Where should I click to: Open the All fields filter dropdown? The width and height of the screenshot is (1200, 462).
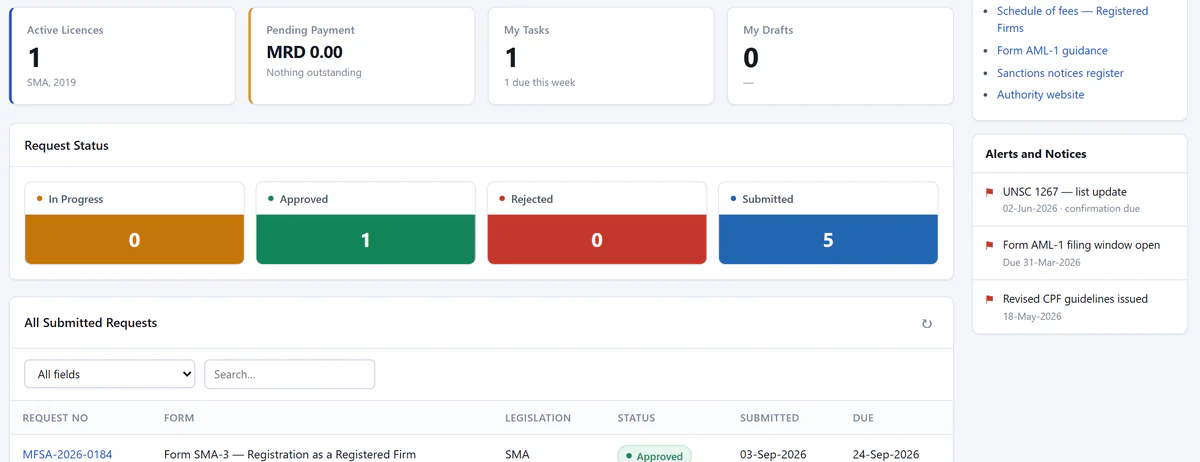110,374
